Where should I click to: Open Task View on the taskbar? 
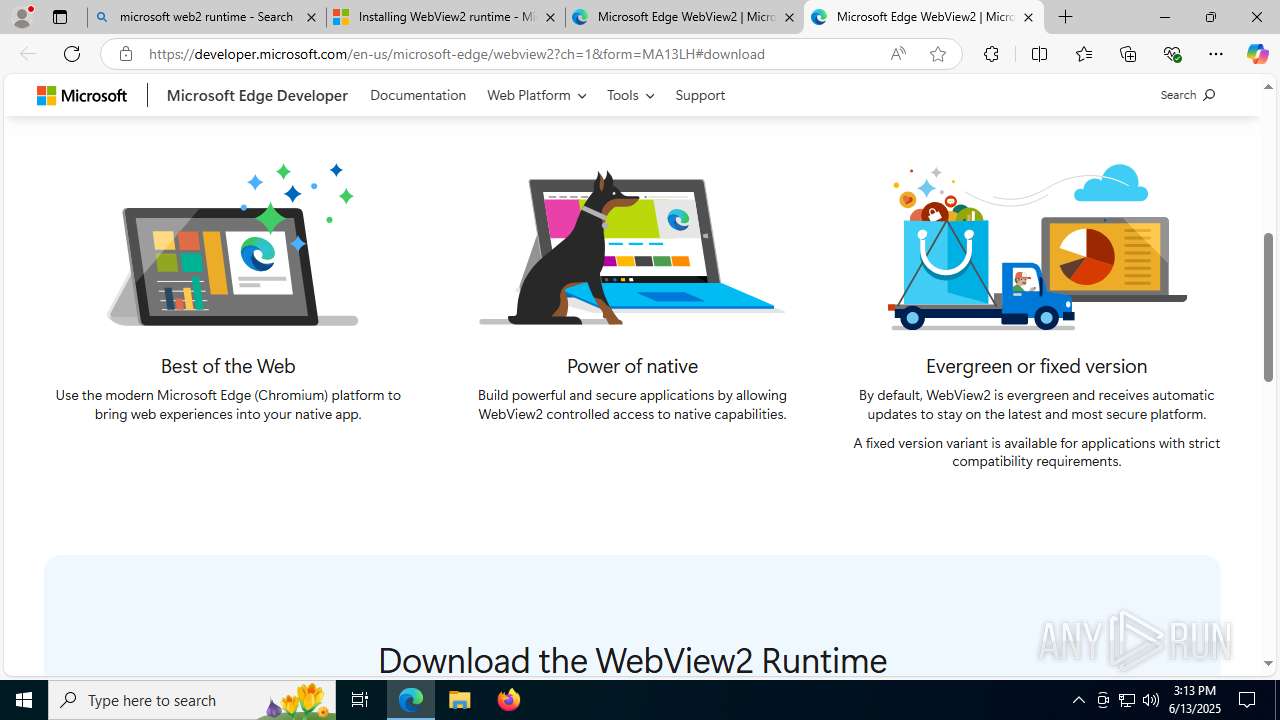click(360, 700)
